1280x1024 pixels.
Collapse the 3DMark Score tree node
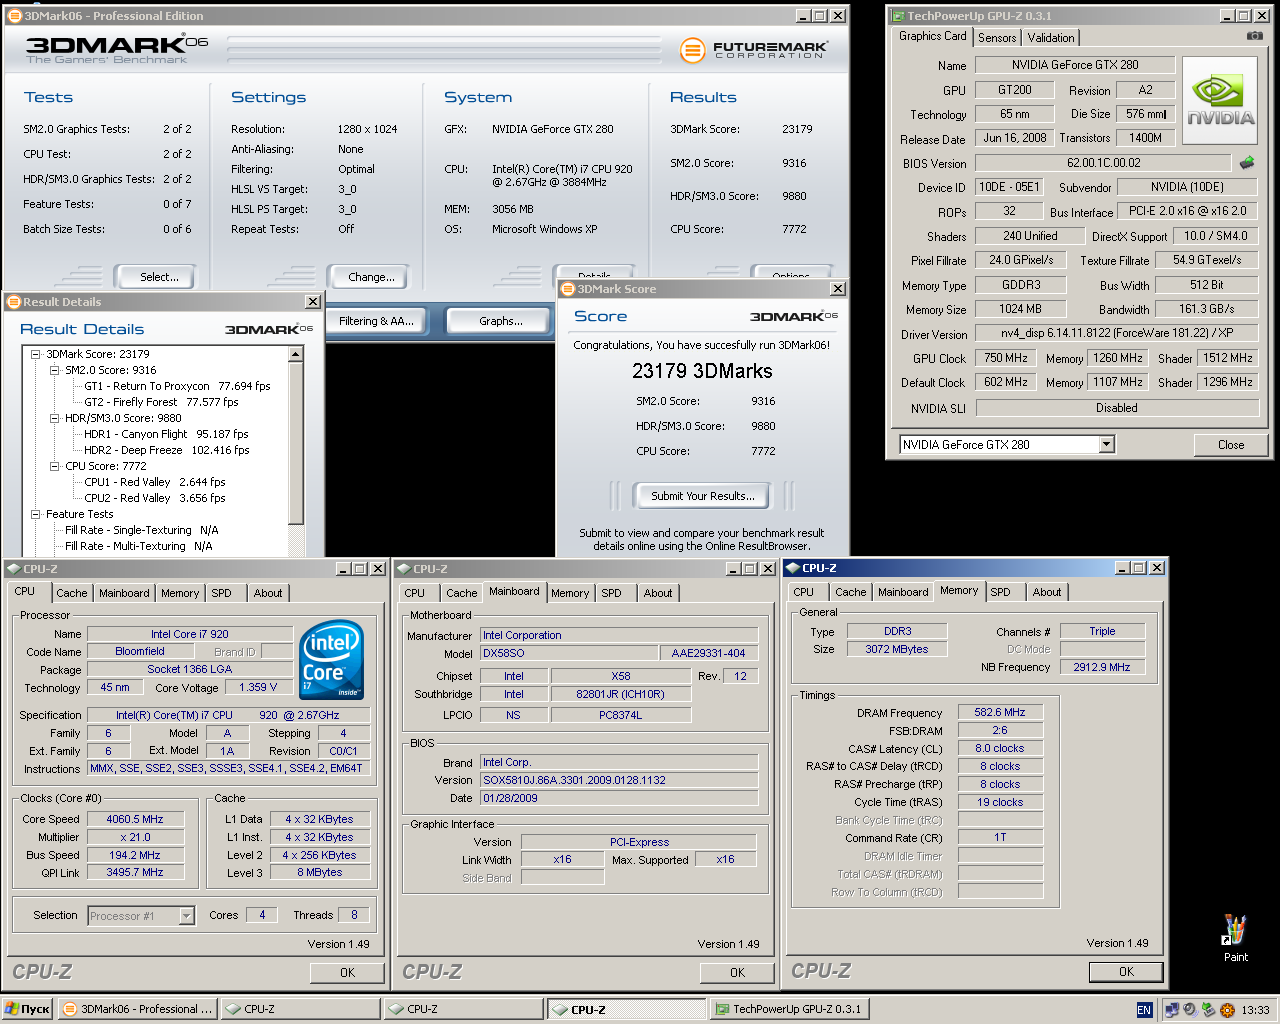point(35,354)
